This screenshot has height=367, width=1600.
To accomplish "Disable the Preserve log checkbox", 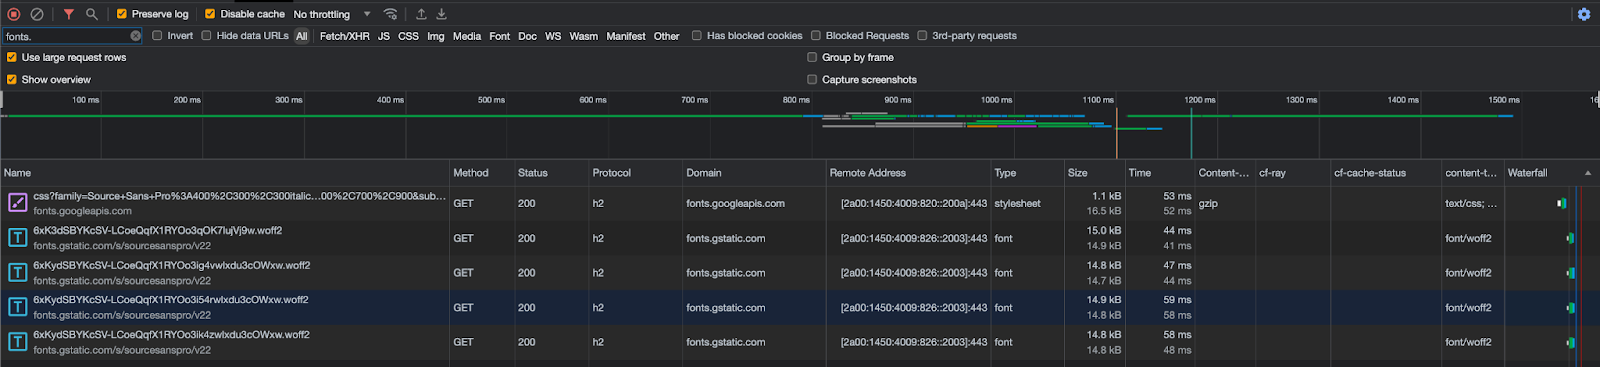I will click(x=121, y=14).
